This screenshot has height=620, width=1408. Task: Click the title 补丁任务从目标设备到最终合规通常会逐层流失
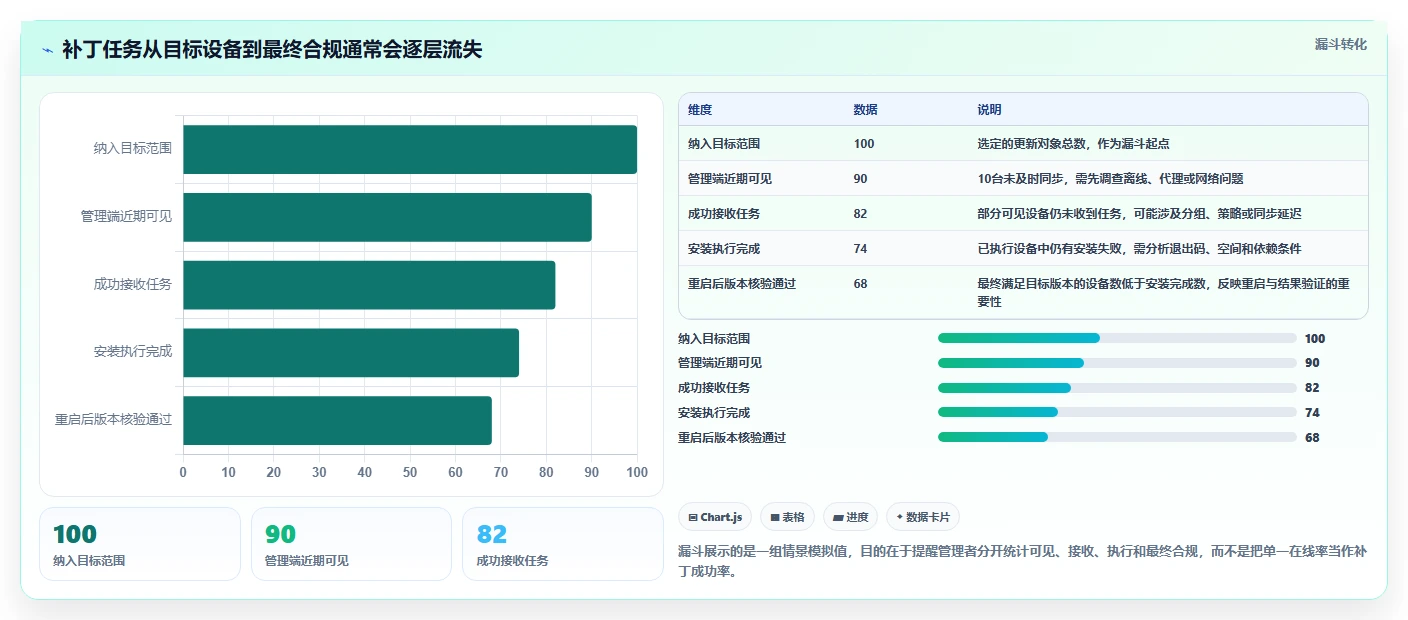[x=272, y=49]
